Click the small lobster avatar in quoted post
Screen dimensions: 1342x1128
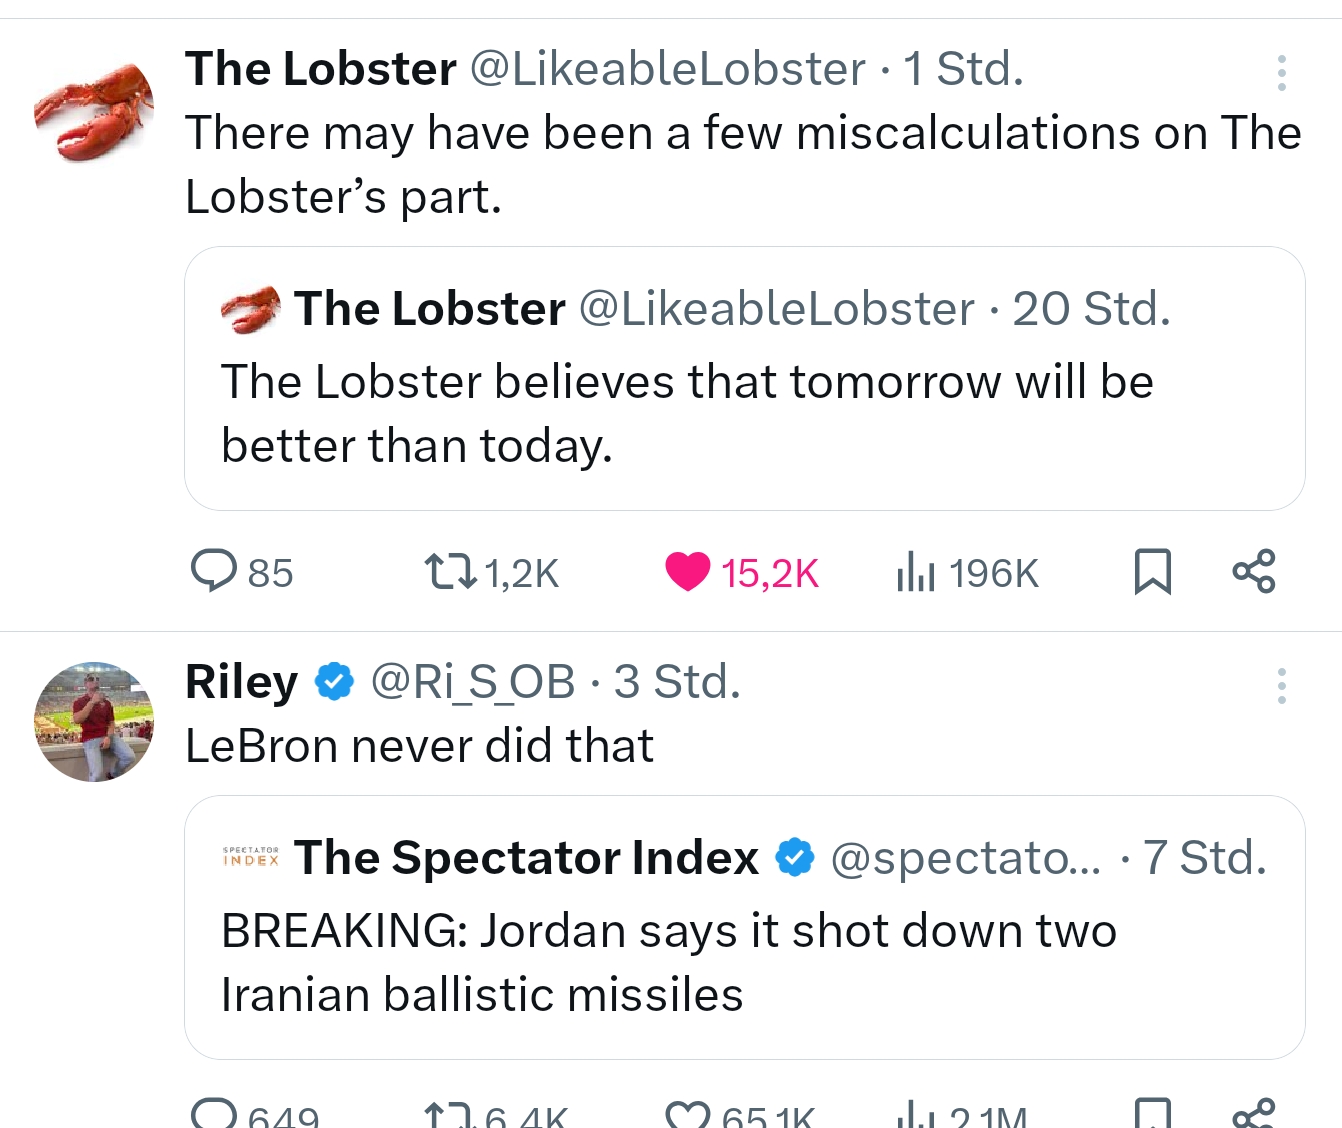[x=250, y=309]
